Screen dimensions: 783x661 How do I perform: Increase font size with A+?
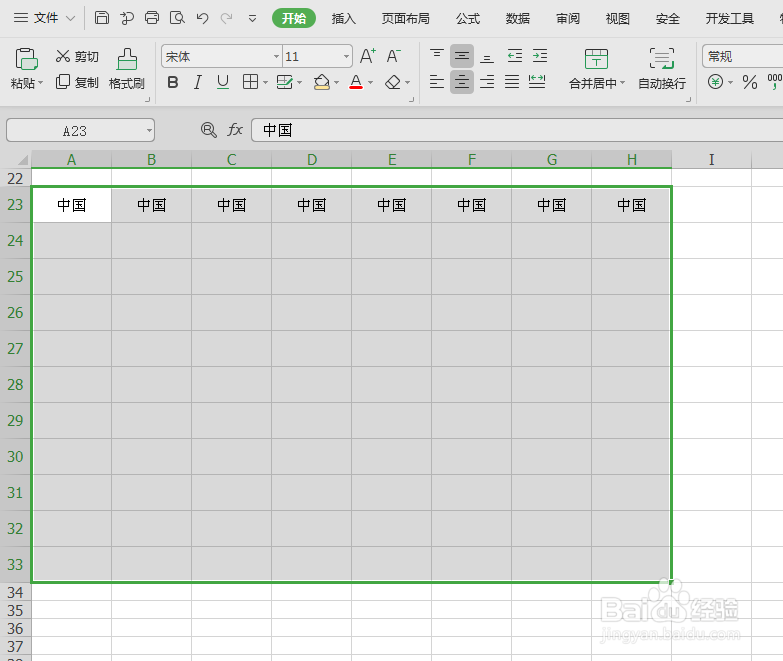[x=368, y=56]
